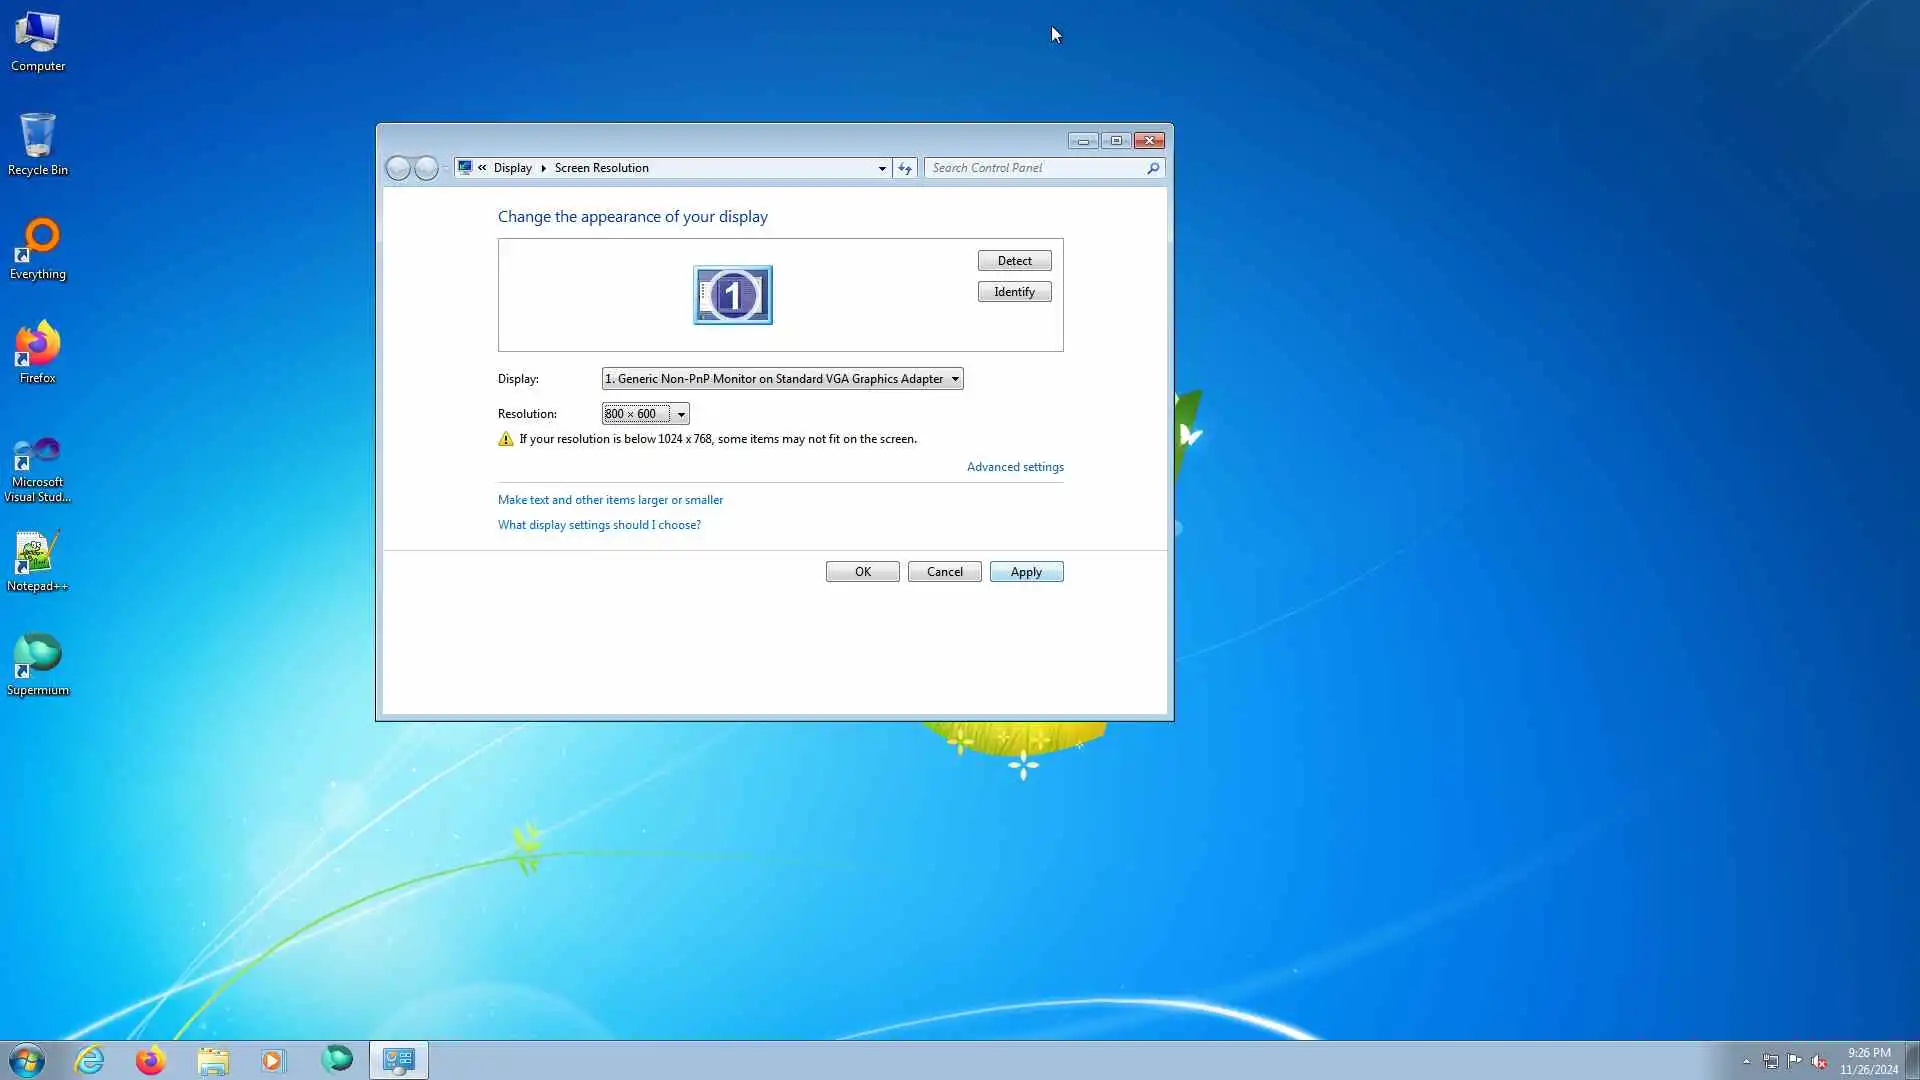Click the Start orb button
Viewport: 1920px width, 1080px height.
pyautogui.click(x=27, y=1060)
